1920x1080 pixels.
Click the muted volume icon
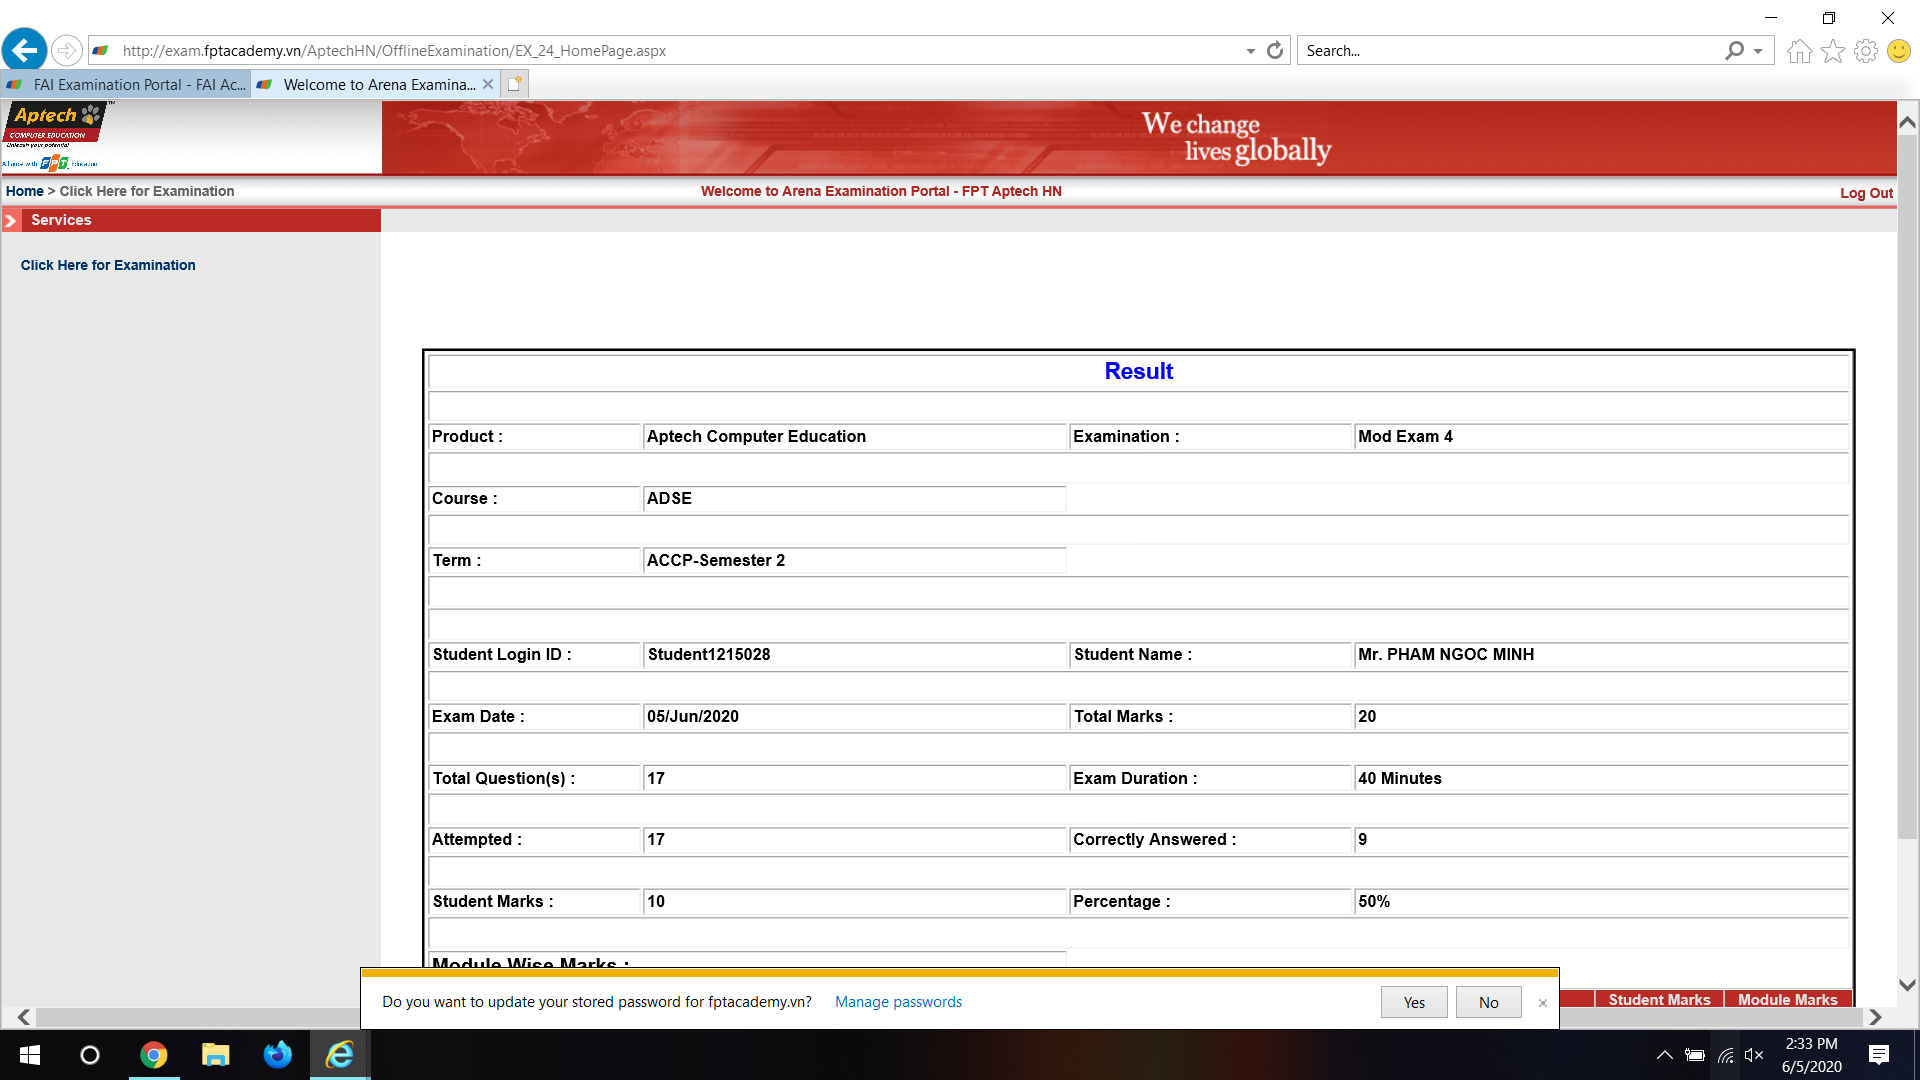pos(1755,1055)
